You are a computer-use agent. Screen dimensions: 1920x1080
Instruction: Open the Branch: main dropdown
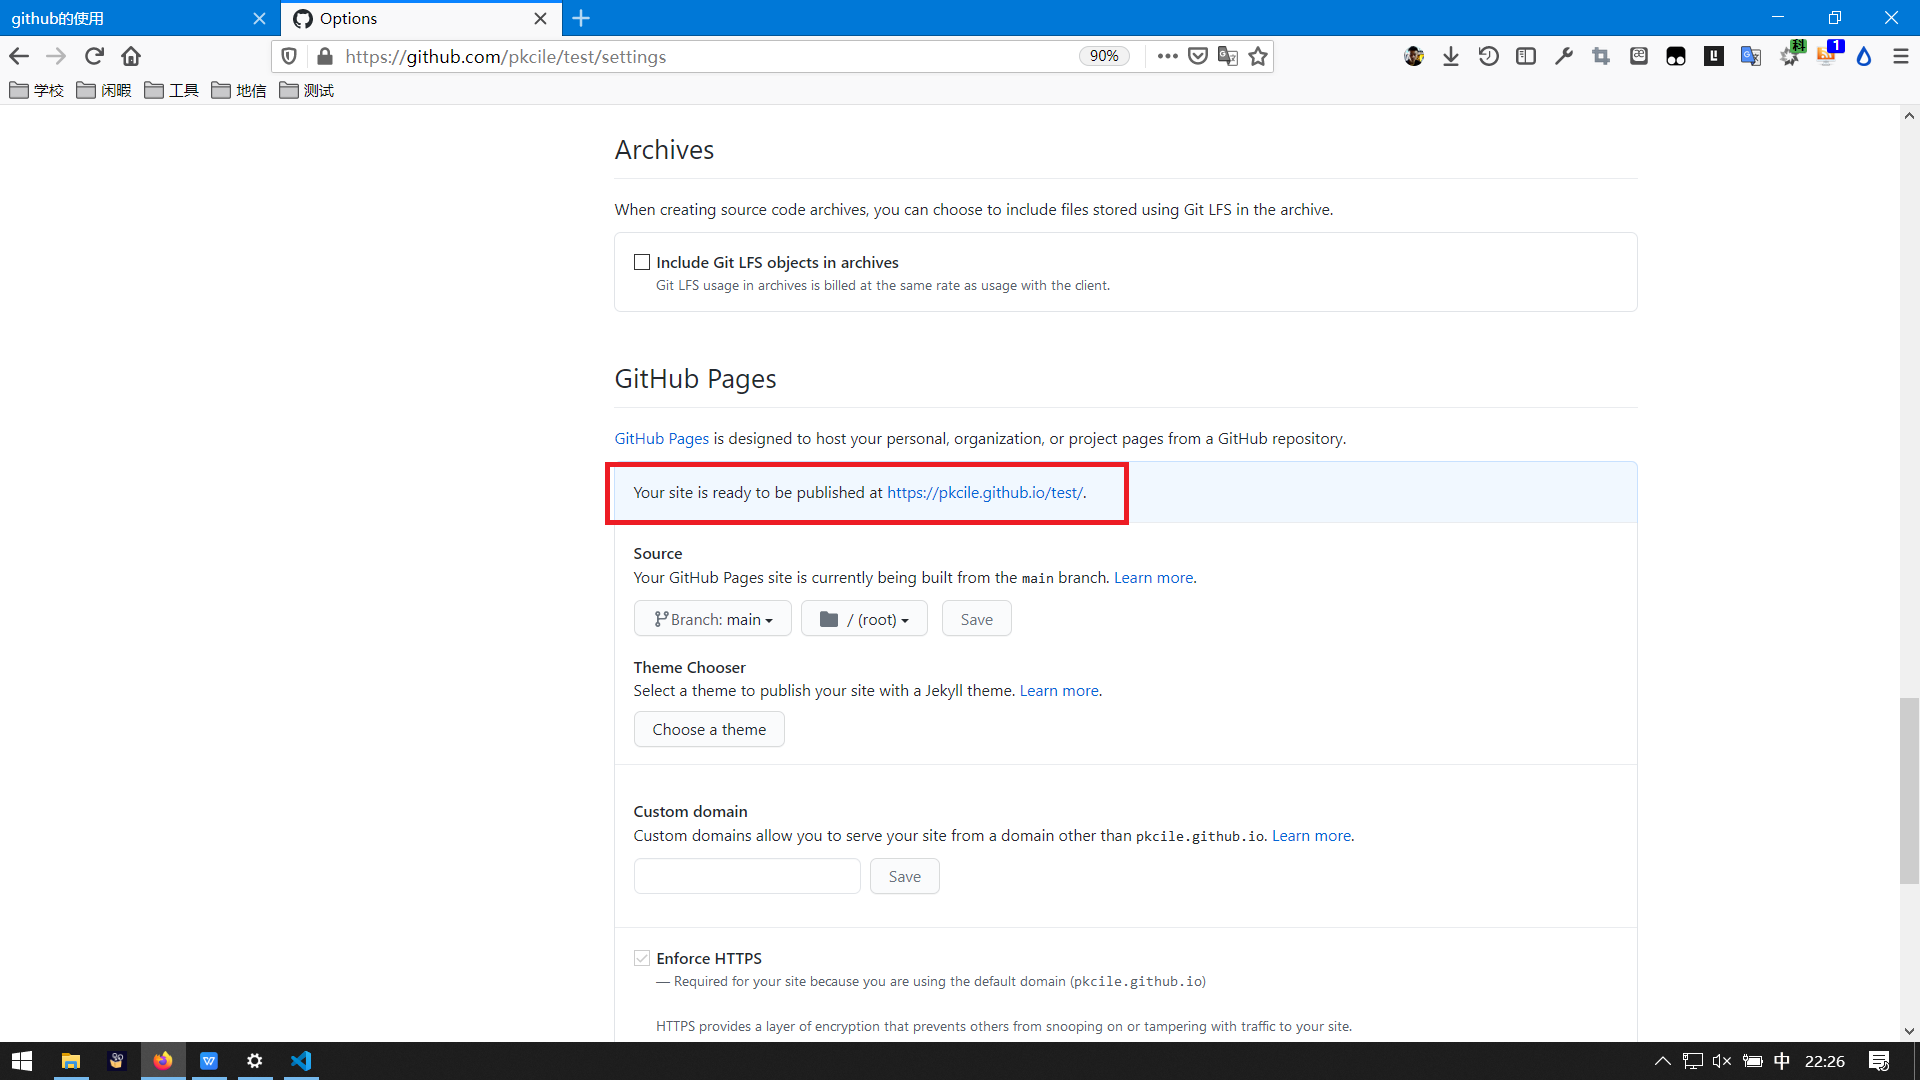(x=712, y=619)
